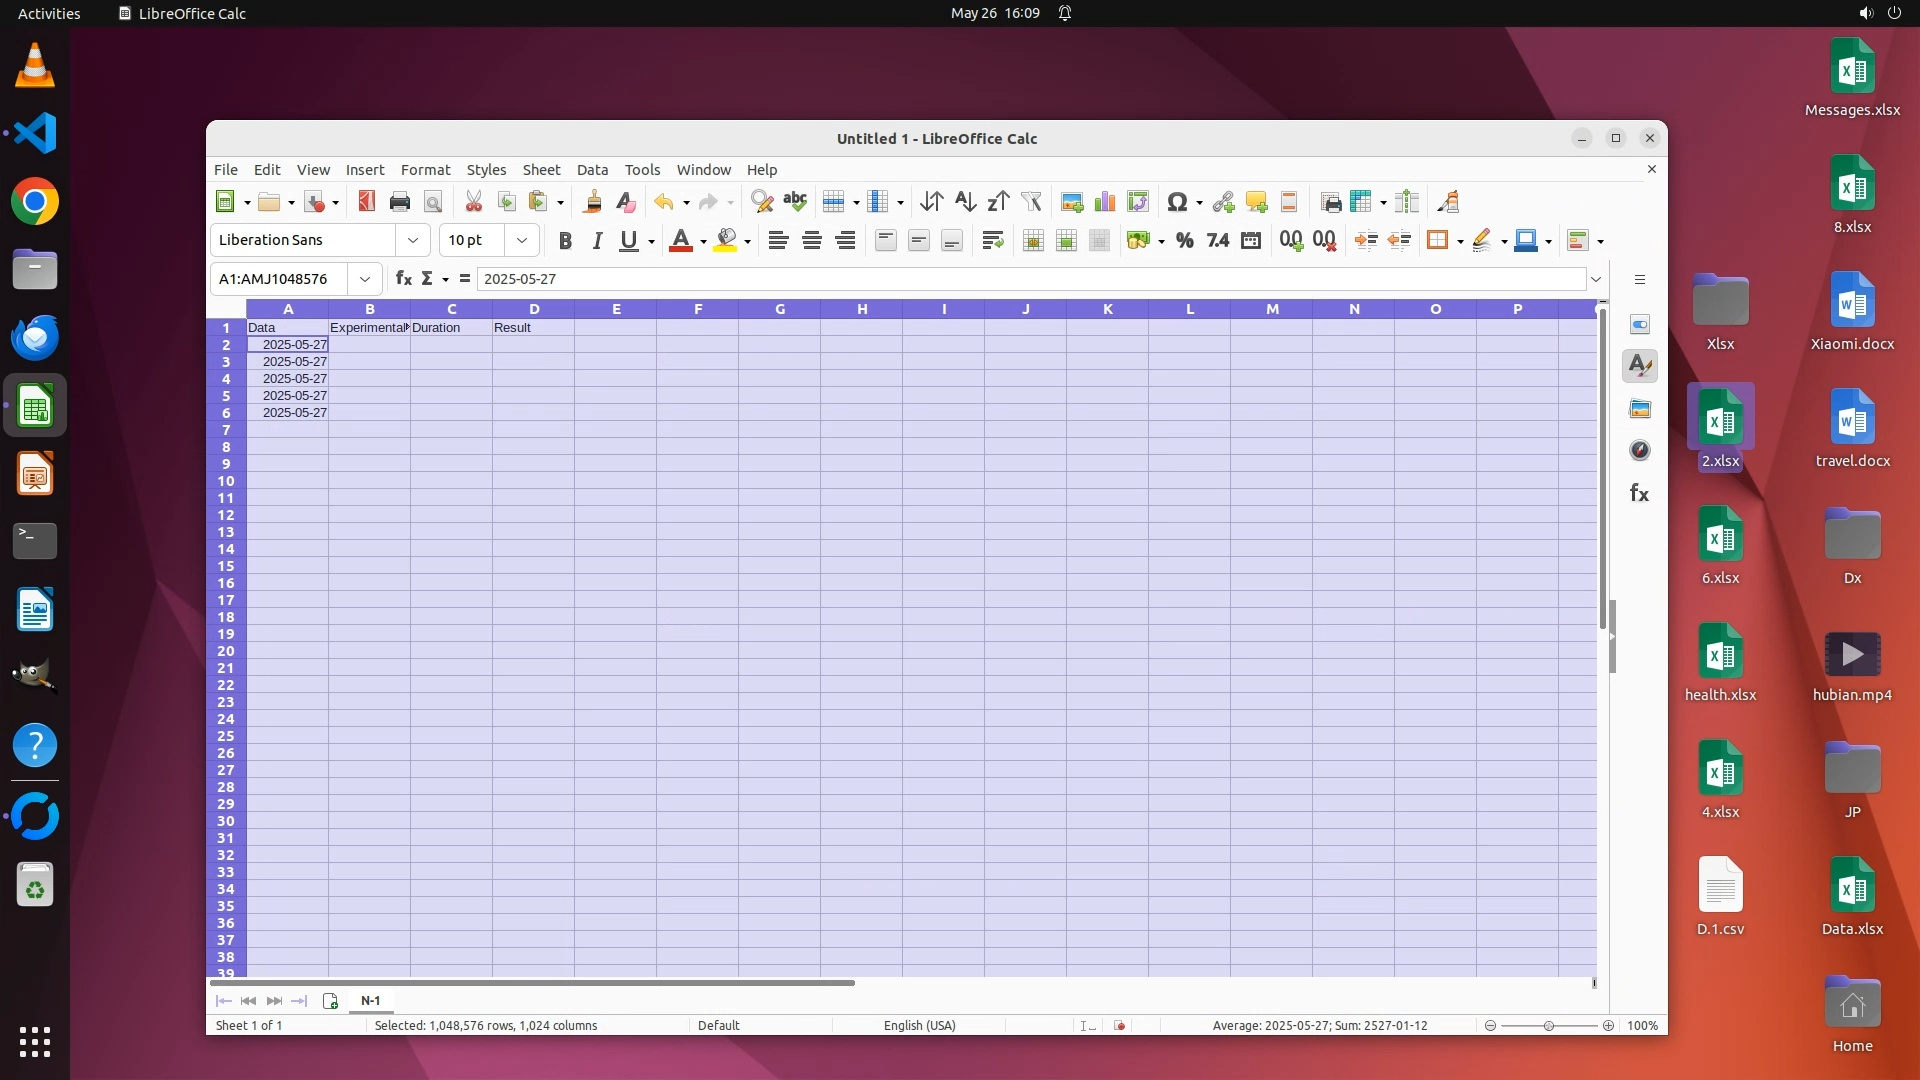This screenshot has width=1920, height=1080.
Task: Open the Function Wizard beside formula bar
Action: pos(403,279)
